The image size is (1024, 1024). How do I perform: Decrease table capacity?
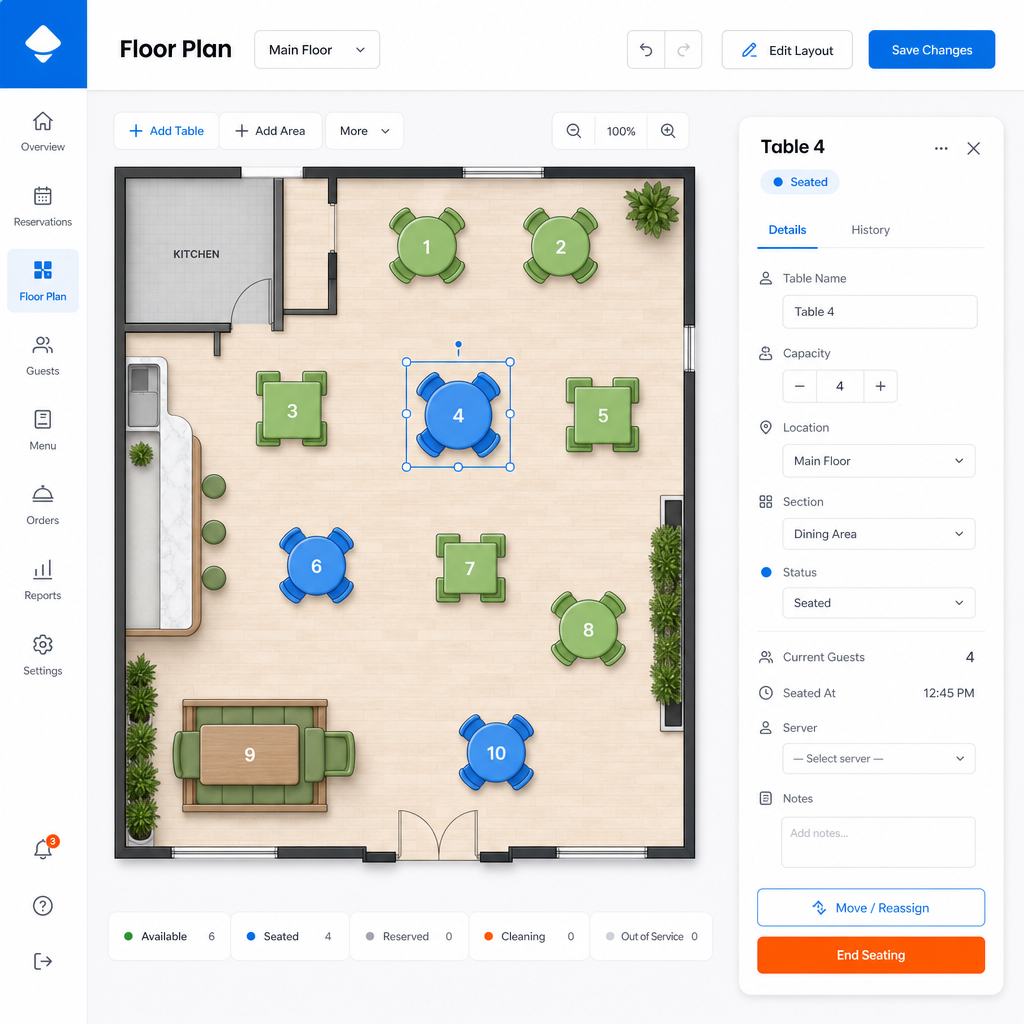(x=799, y=386)
